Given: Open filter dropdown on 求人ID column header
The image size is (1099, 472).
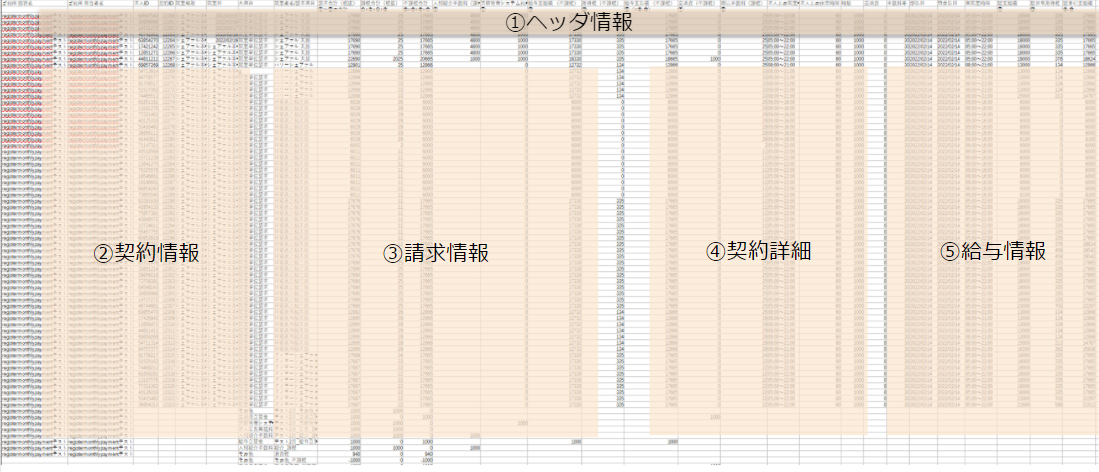Looking at the screenshot, I should click(154, 10).
